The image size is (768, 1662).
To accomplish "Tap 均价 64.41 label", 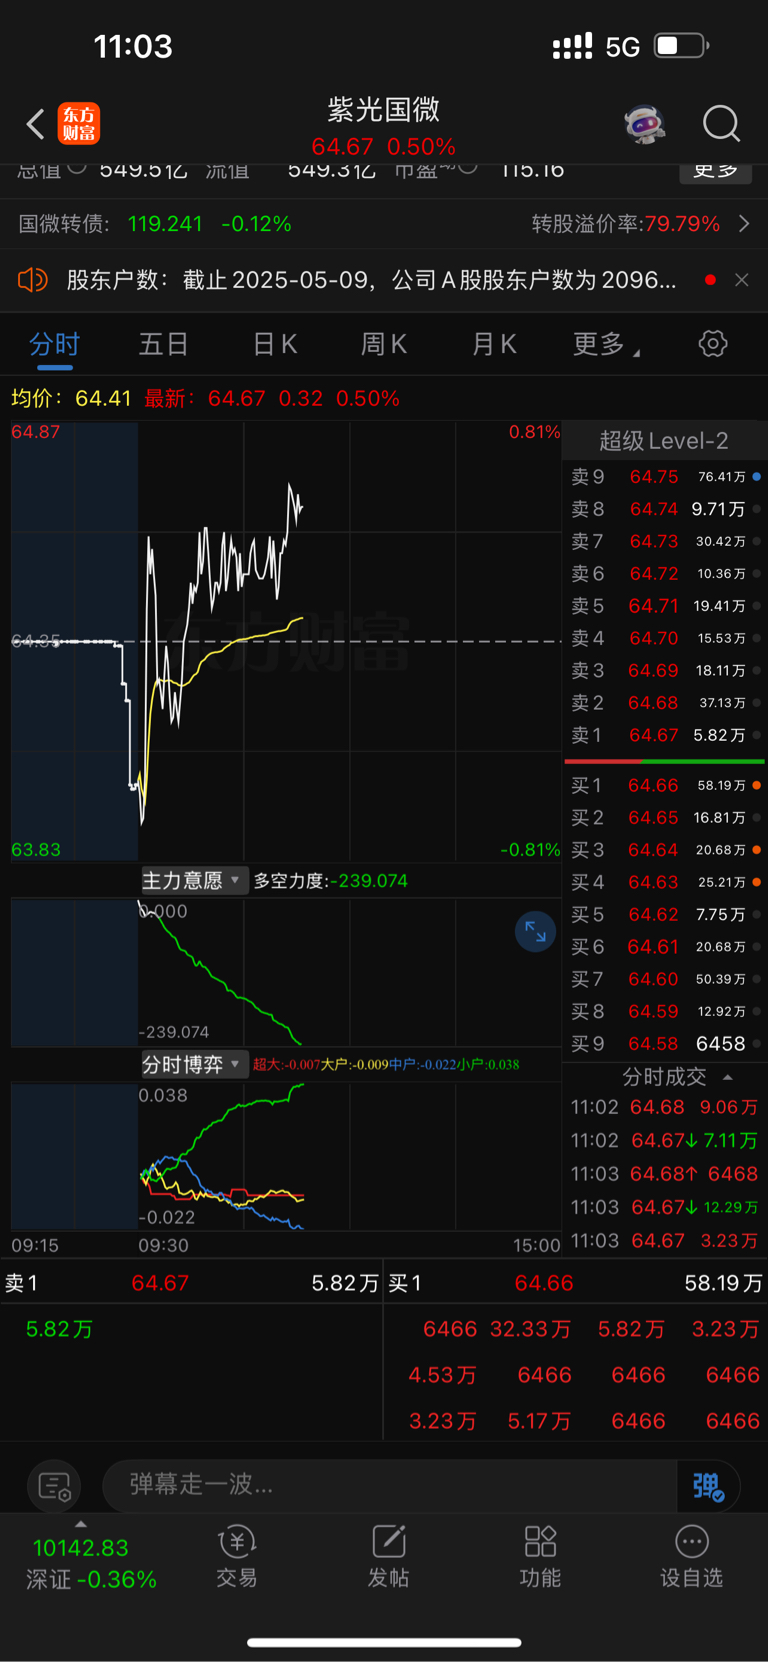I will pos(71,398).
